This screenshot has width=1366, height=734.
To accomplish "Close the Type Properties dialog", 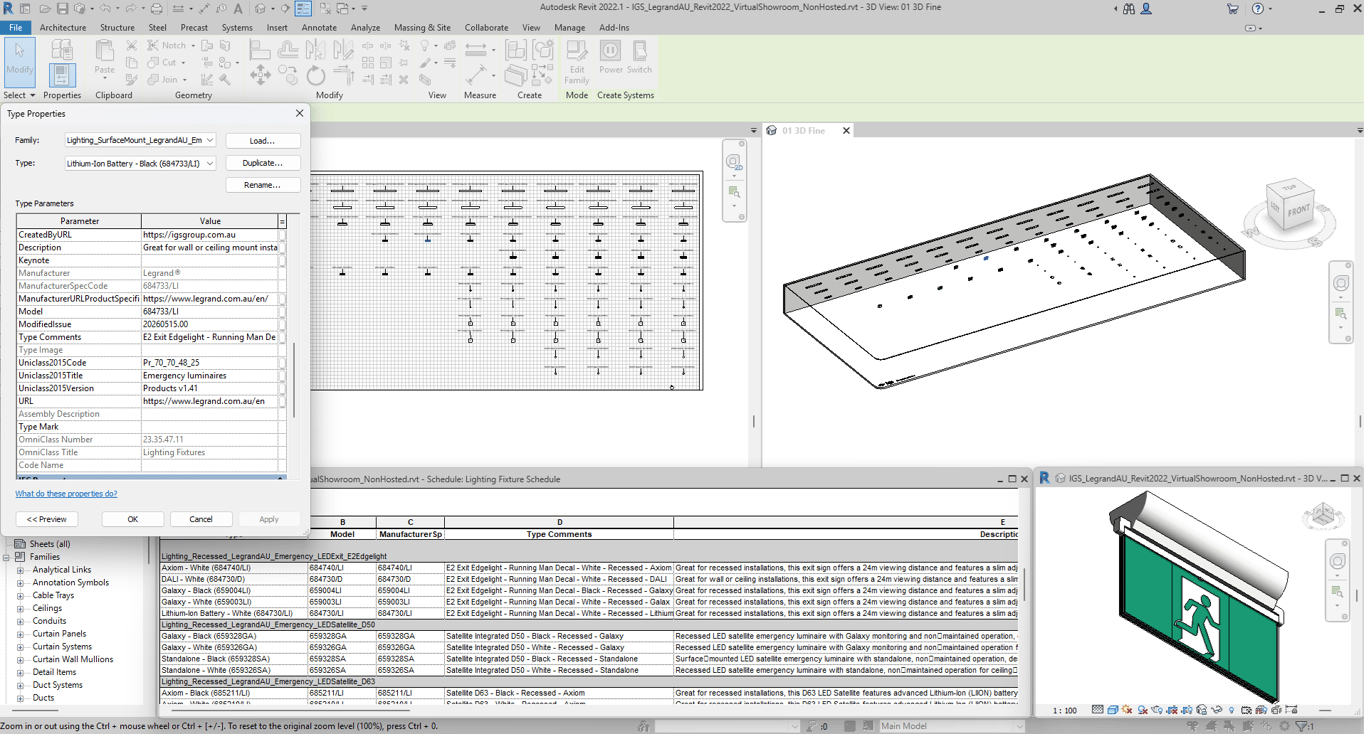I will pos(299,114).
